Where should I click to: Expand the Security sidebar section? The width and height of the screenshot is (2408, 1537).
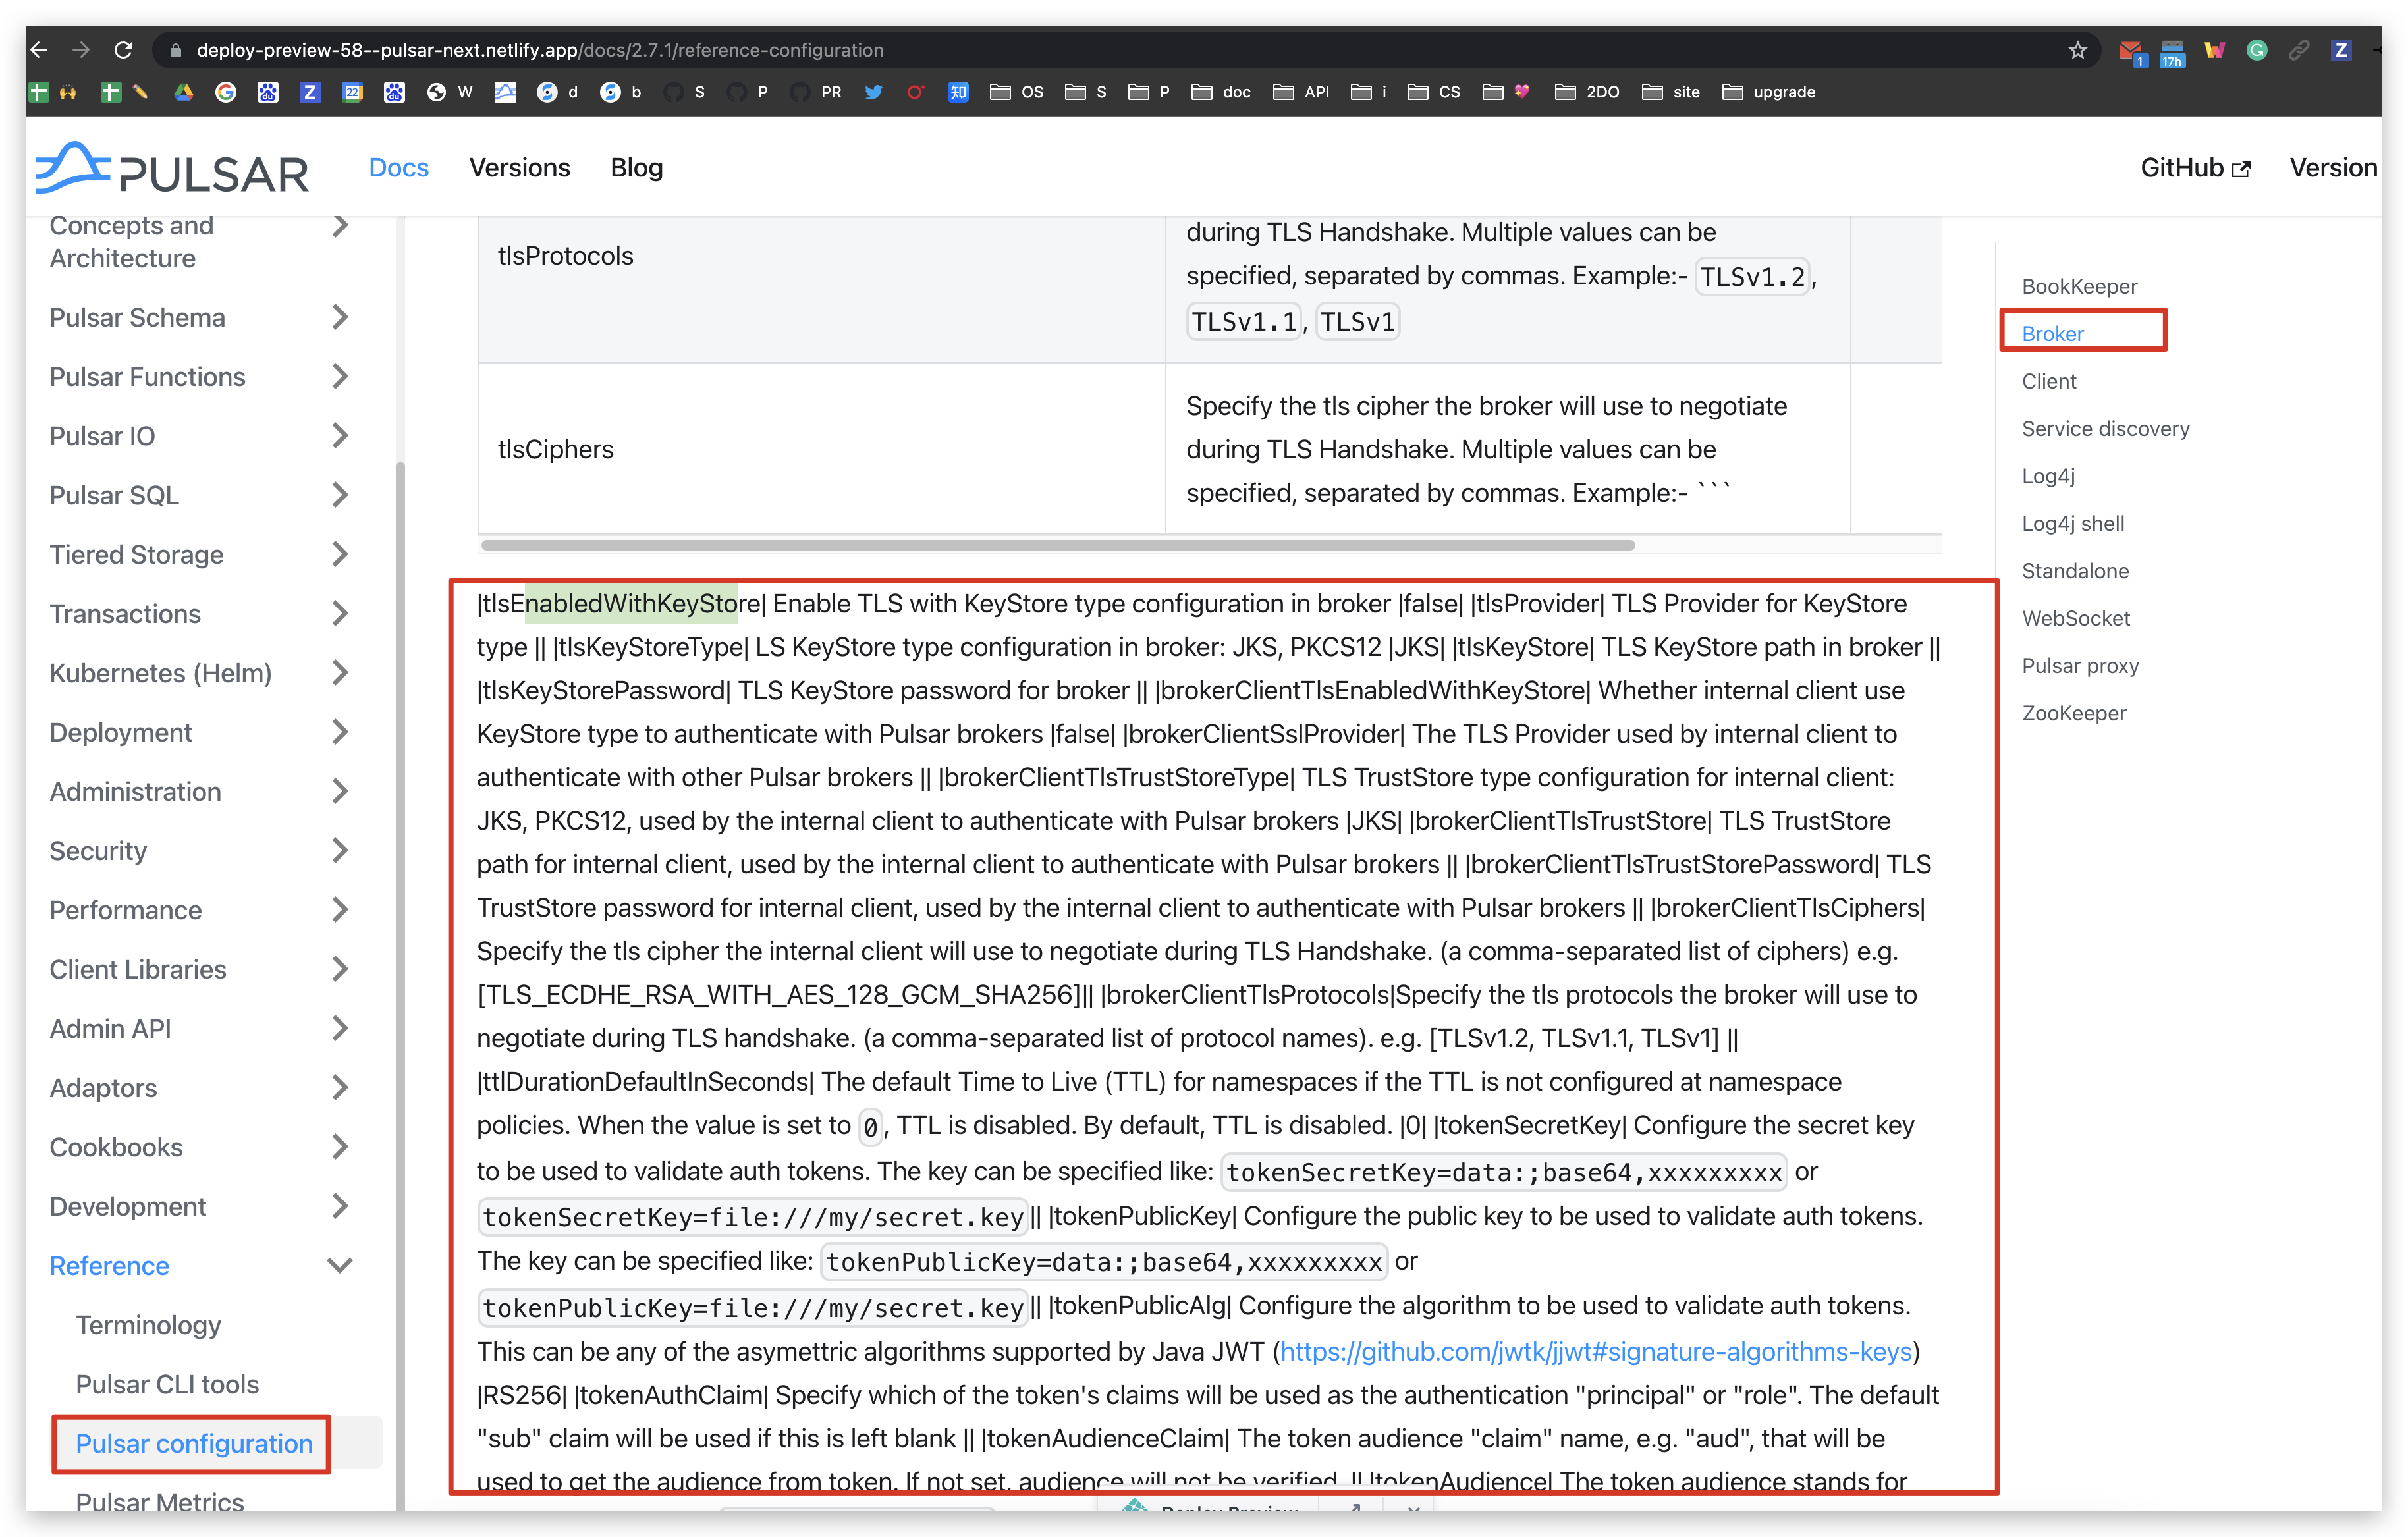340,850
